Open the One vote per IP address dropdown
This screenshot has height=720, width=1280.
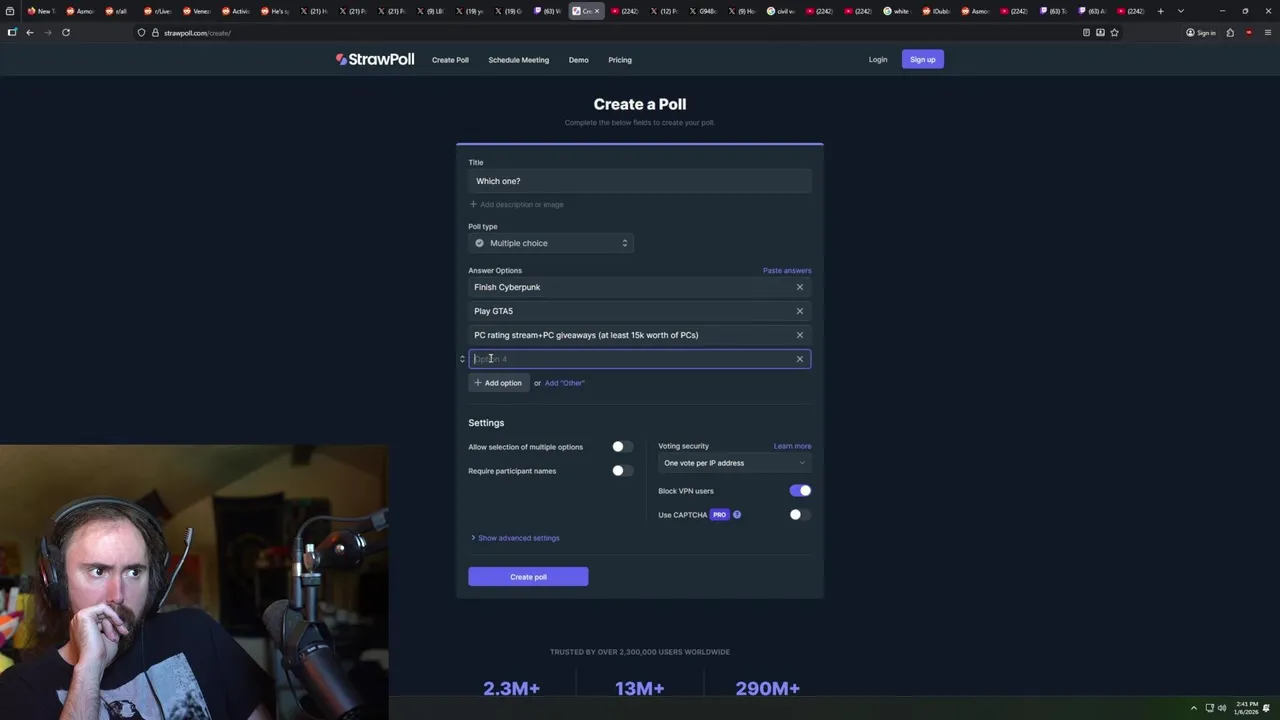tap(735, 463)
